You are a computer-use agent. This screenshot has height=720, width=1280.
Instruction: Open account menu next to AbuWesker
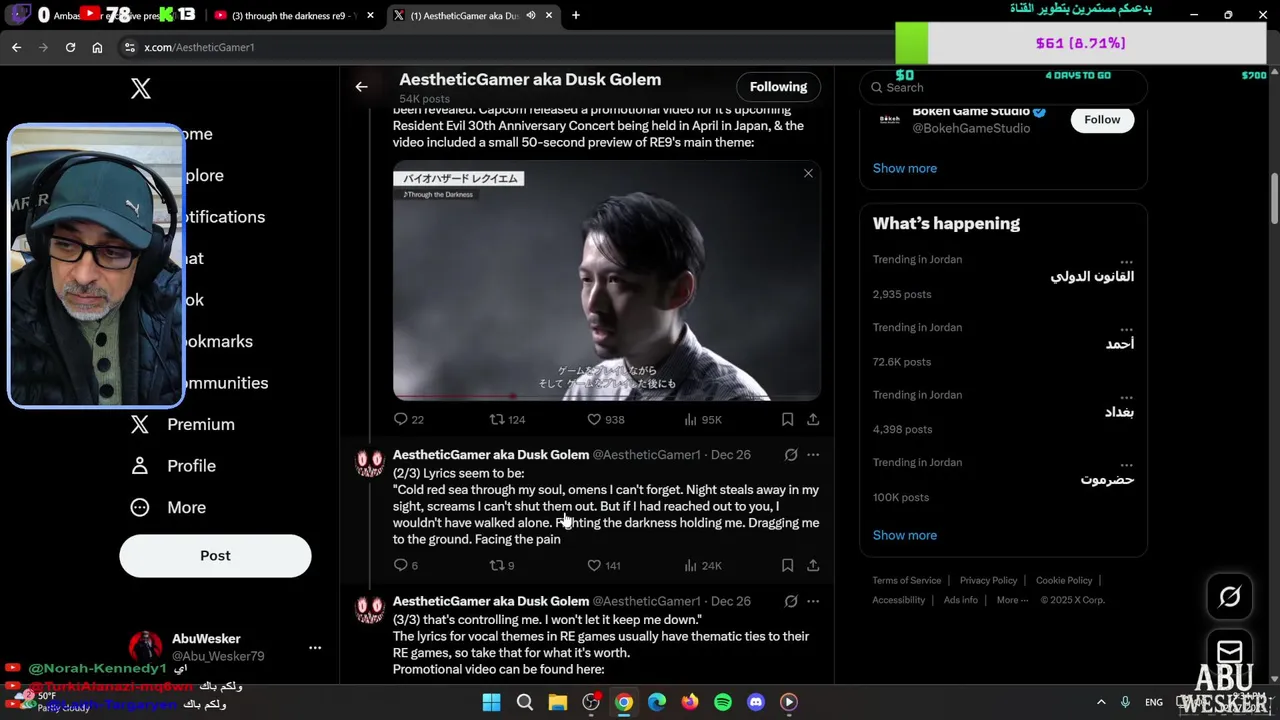(x=315, y=647)
